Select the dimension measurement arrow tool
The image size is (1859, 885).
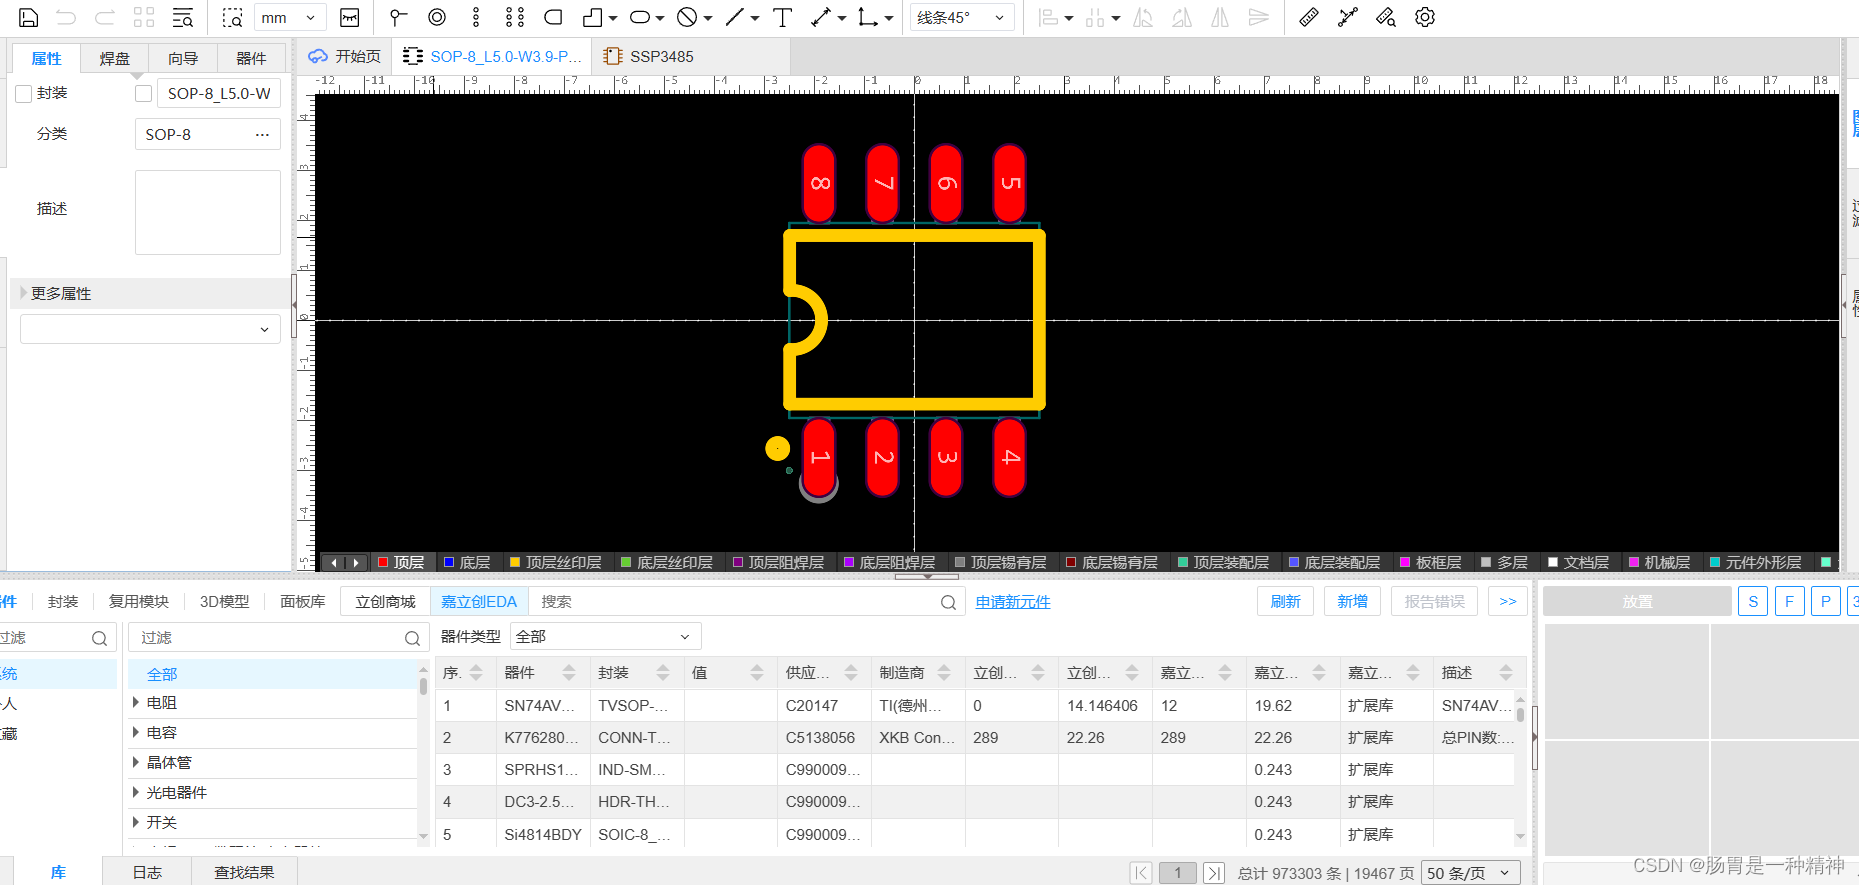821,17
